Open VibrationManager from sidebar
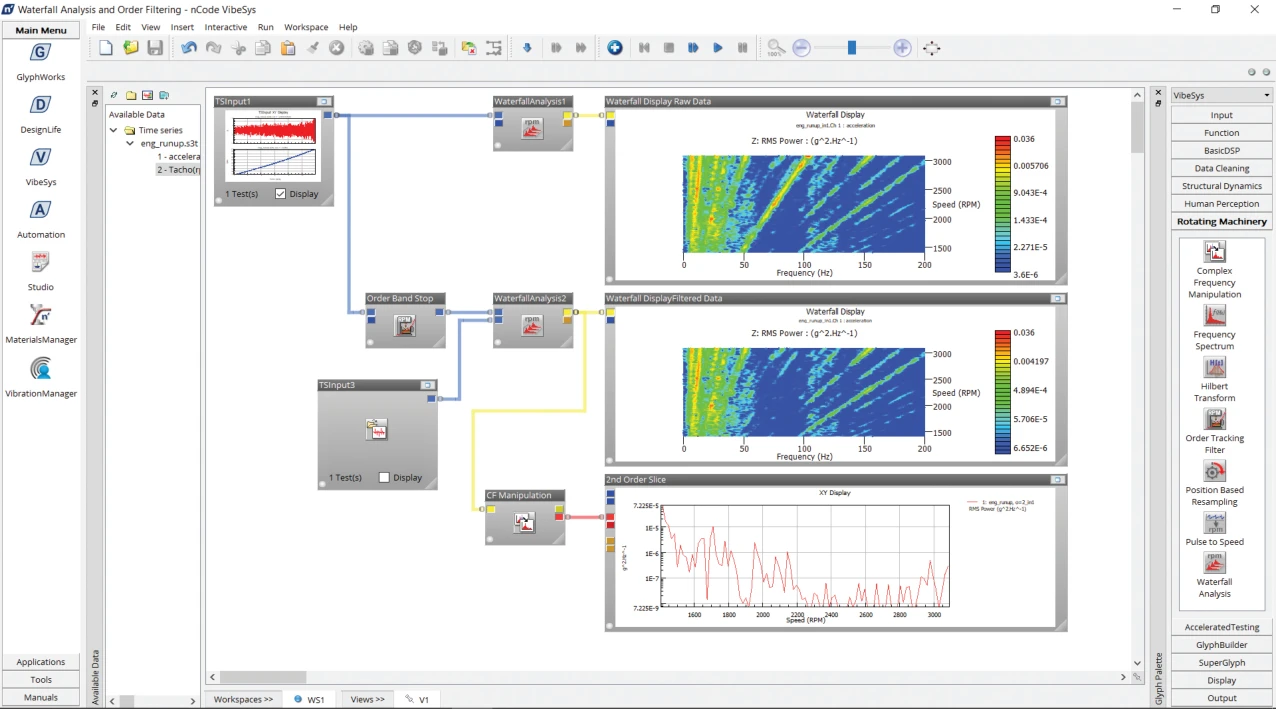This screenshot has height=709, width=1276. [x=41, y=369]
